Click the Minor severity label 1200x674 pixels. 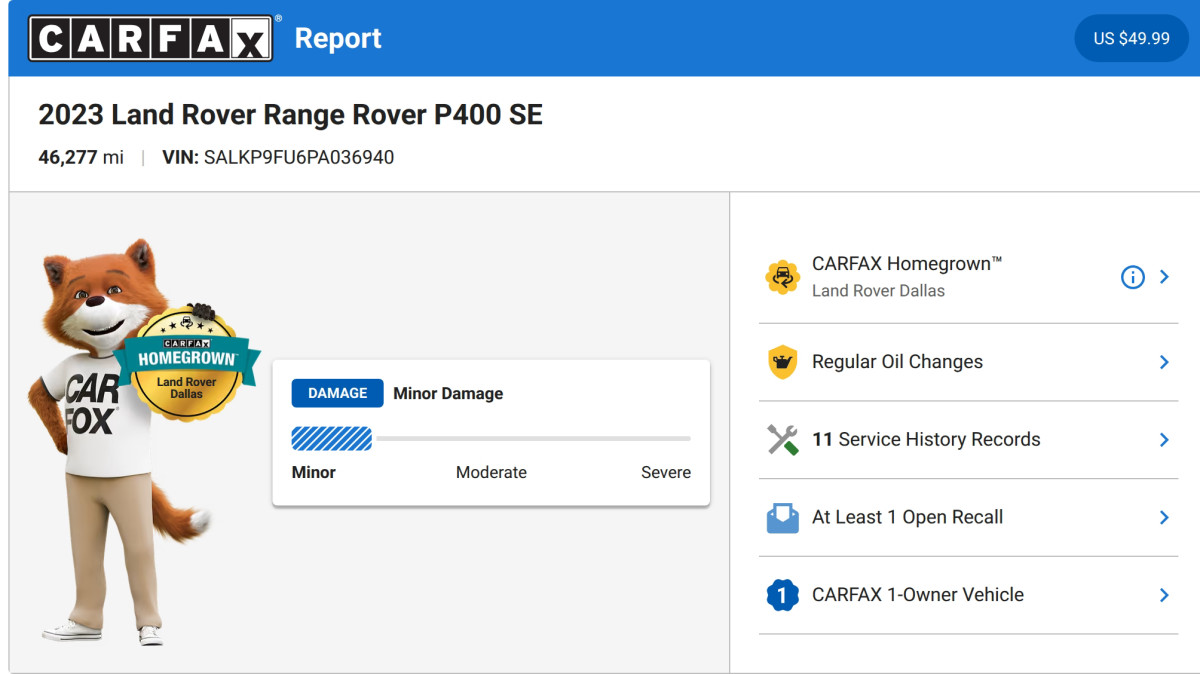pyautogui.click(x=314, y=472)
